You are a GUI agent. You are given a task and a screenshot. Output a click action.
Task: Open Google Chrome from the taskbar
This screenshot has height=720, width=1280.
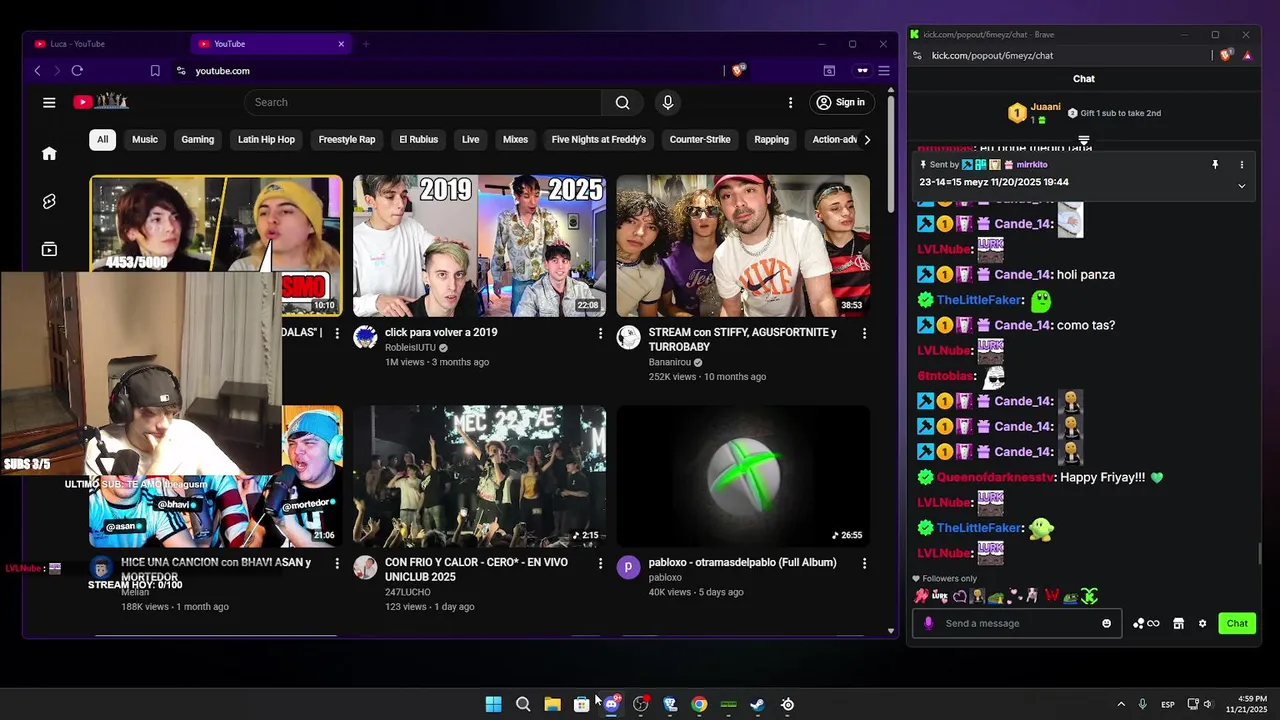(x=699, y=704)
